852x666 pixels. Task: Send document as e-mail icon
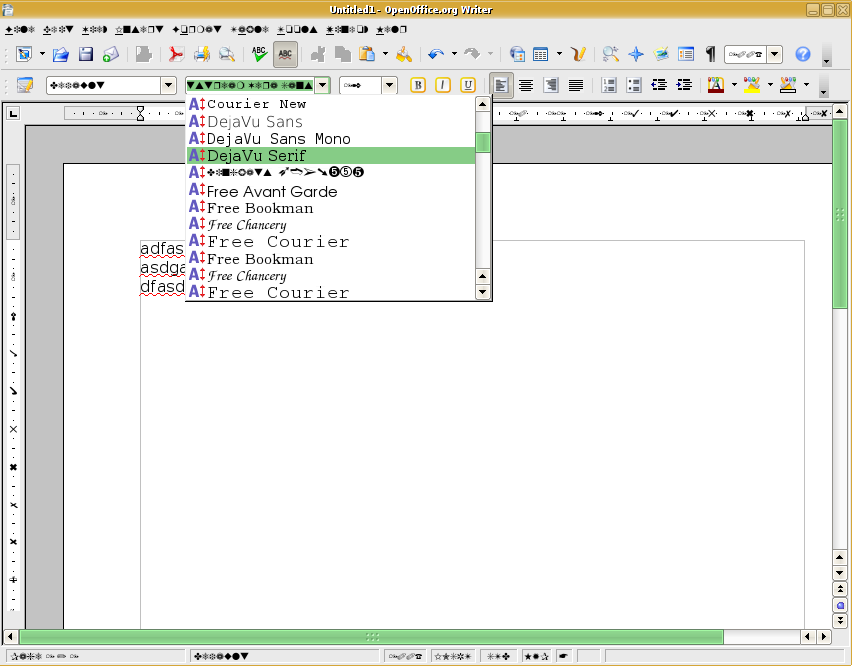click(111, 54)
